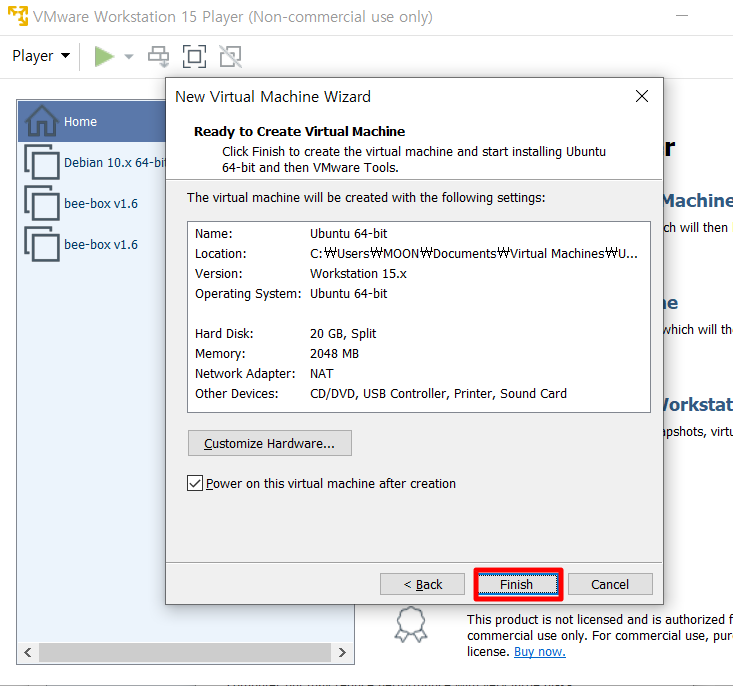The height and width of the screenshot is (686, 733).
Task: Click the Name value 'Ubuntu 64-bit'
Action: (348, 233)
